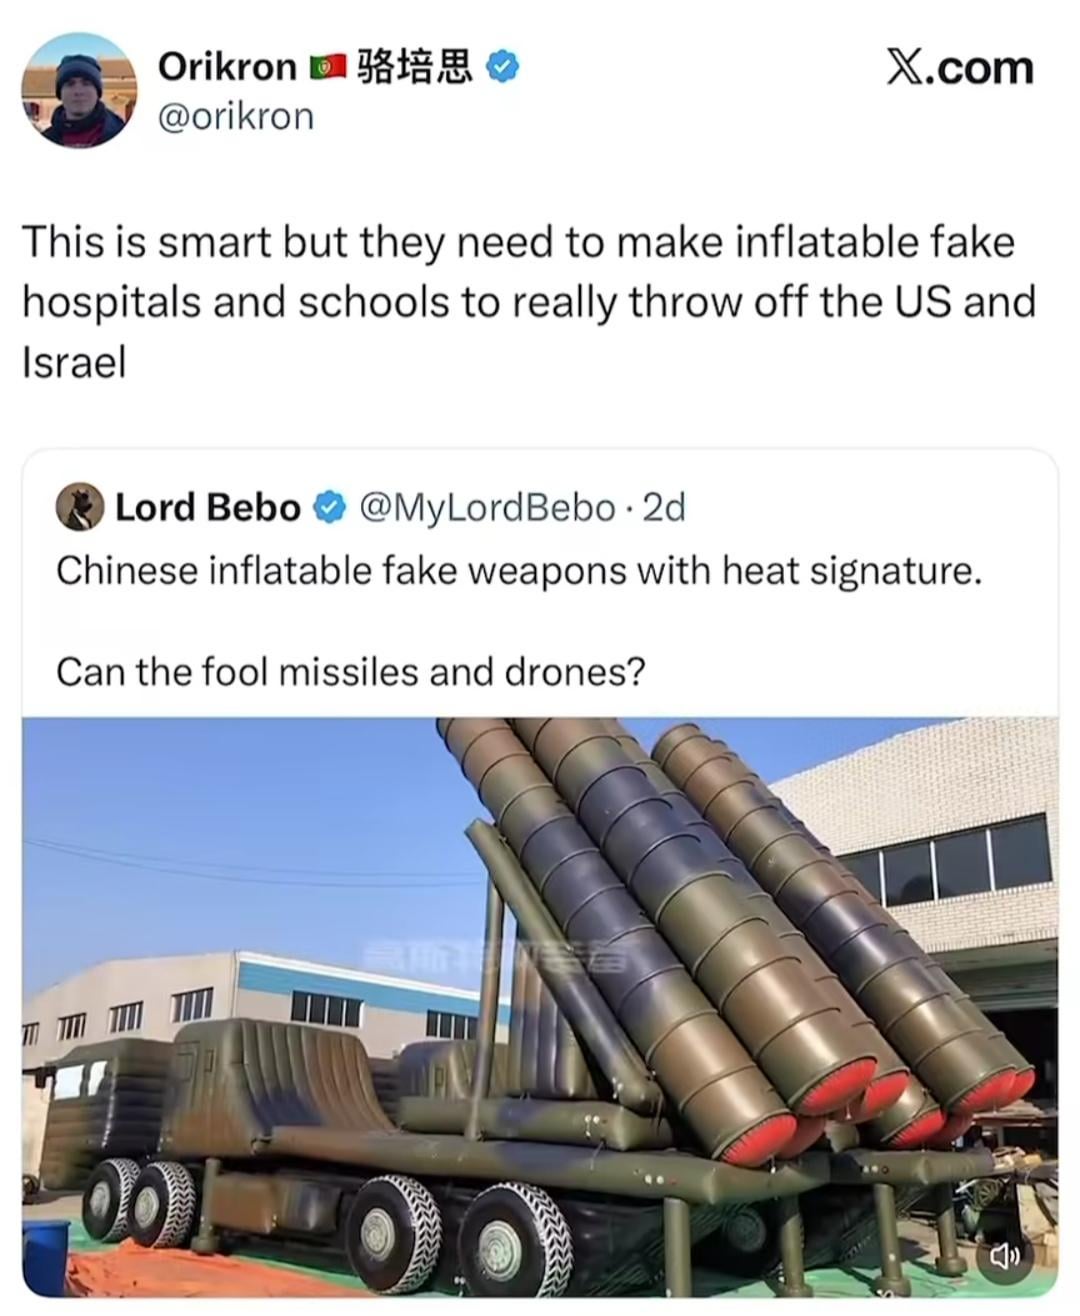The height and width of the screenshot is (1316, 1080).
Task: Click the X.com logo
Action: click(959, 68)
